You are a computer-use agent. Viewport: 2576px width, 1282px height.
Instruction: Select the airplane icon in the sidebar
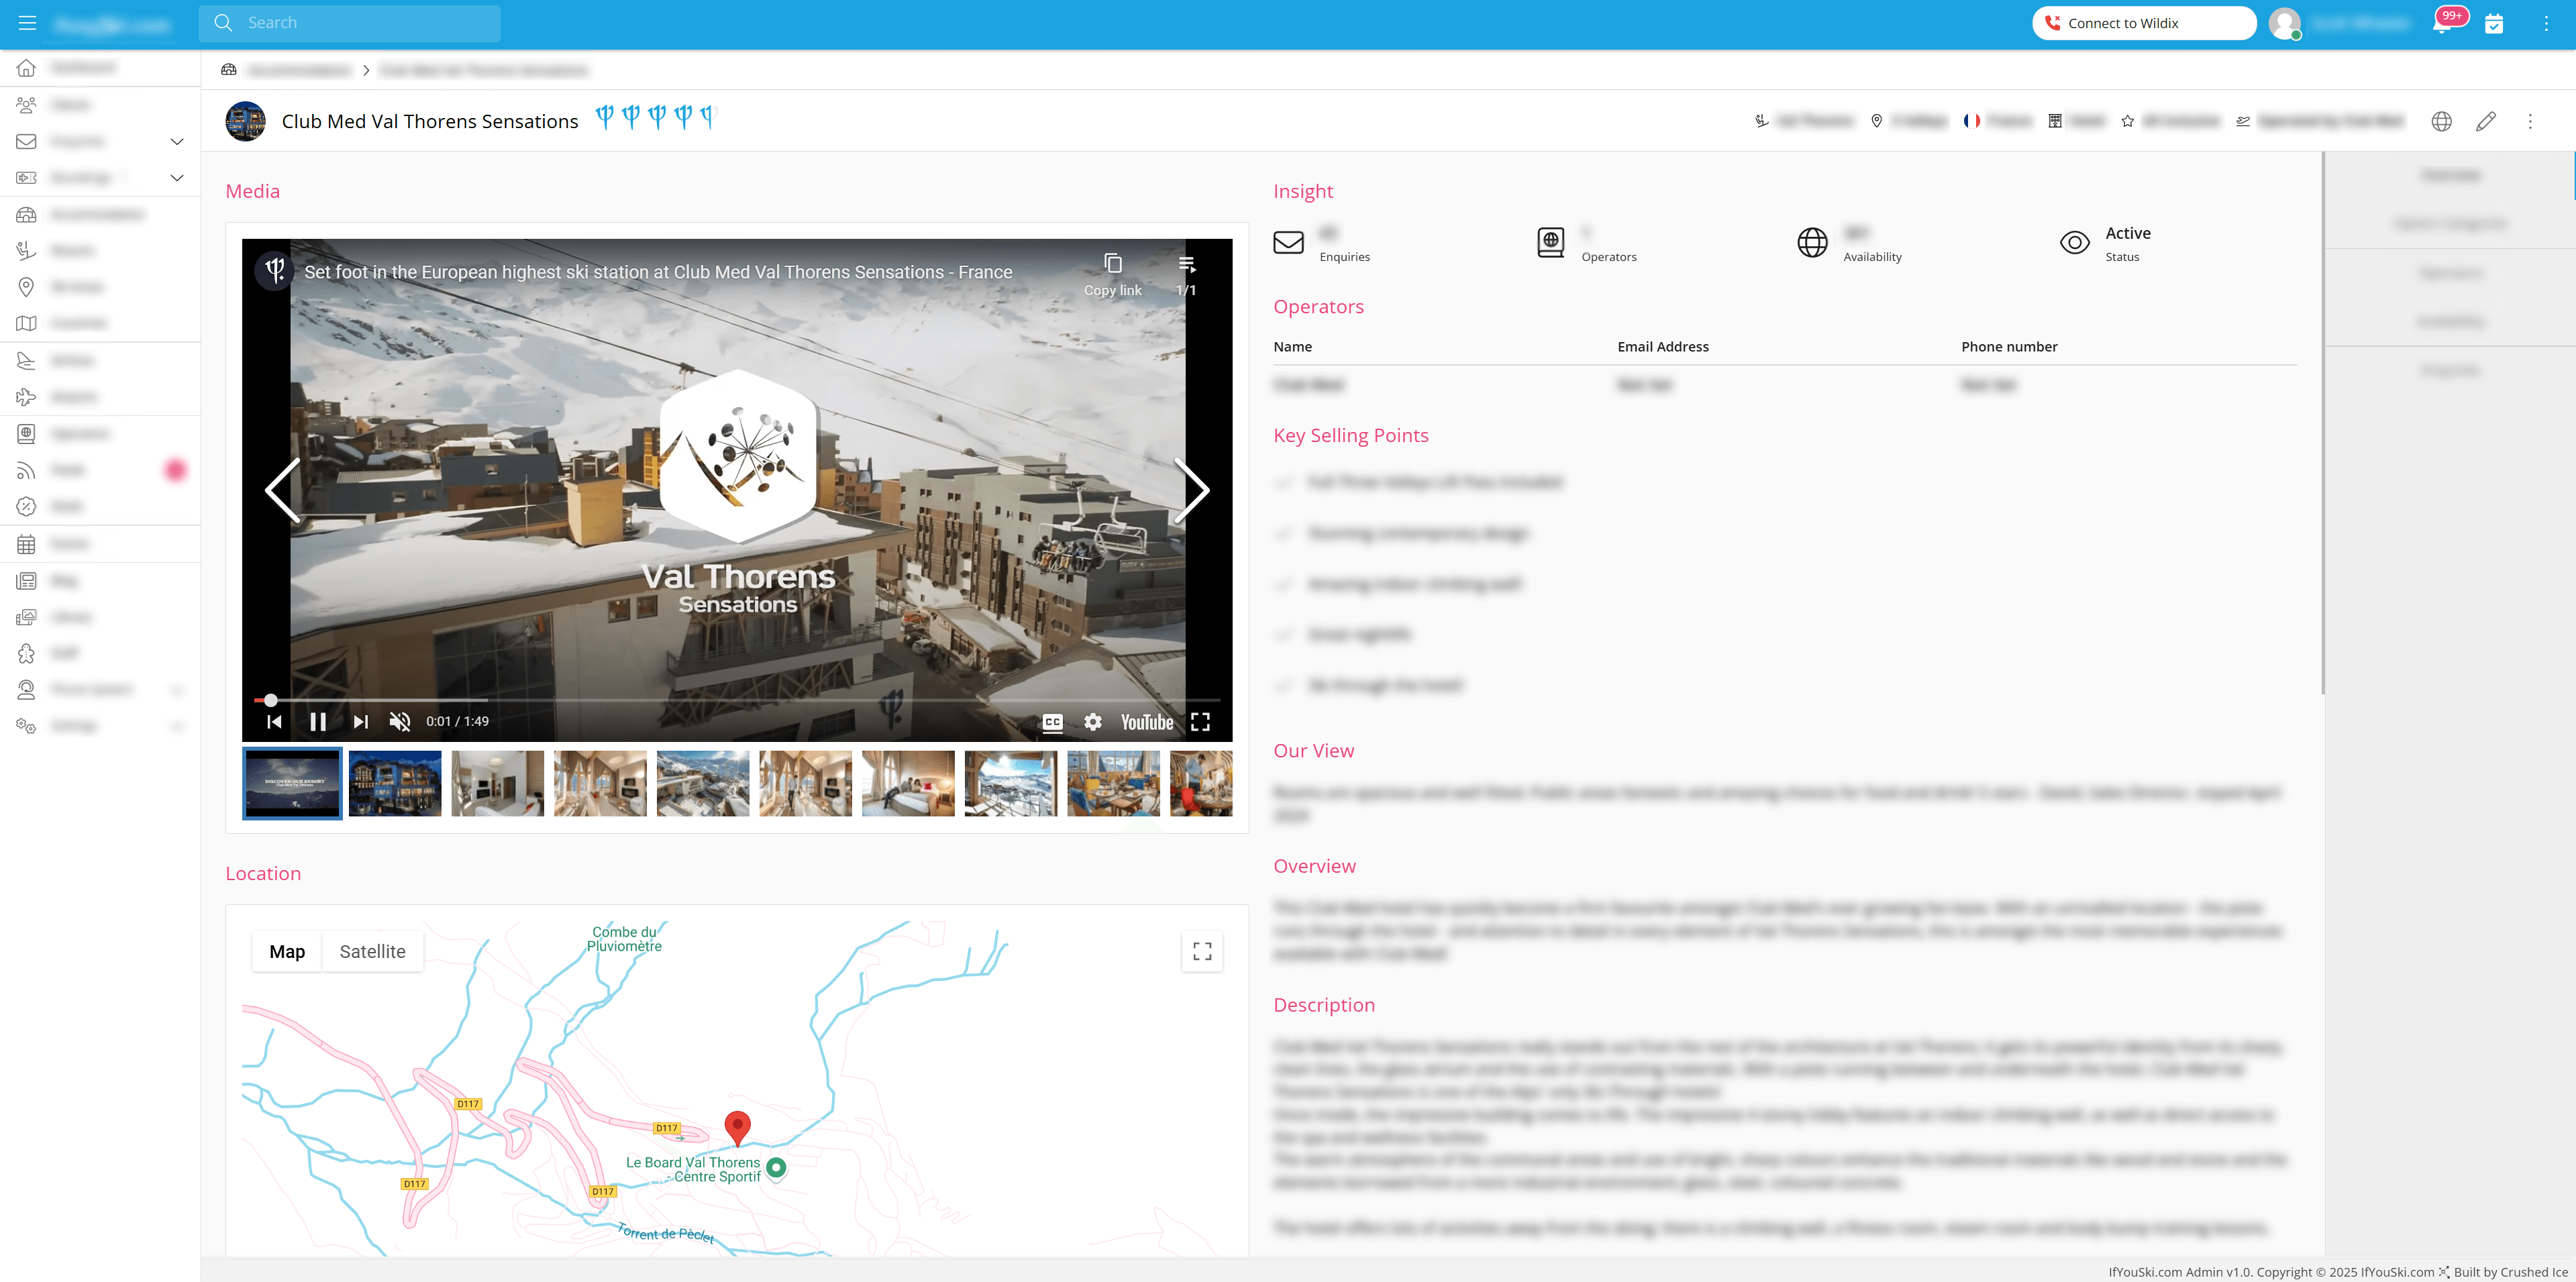coord(27,397)
